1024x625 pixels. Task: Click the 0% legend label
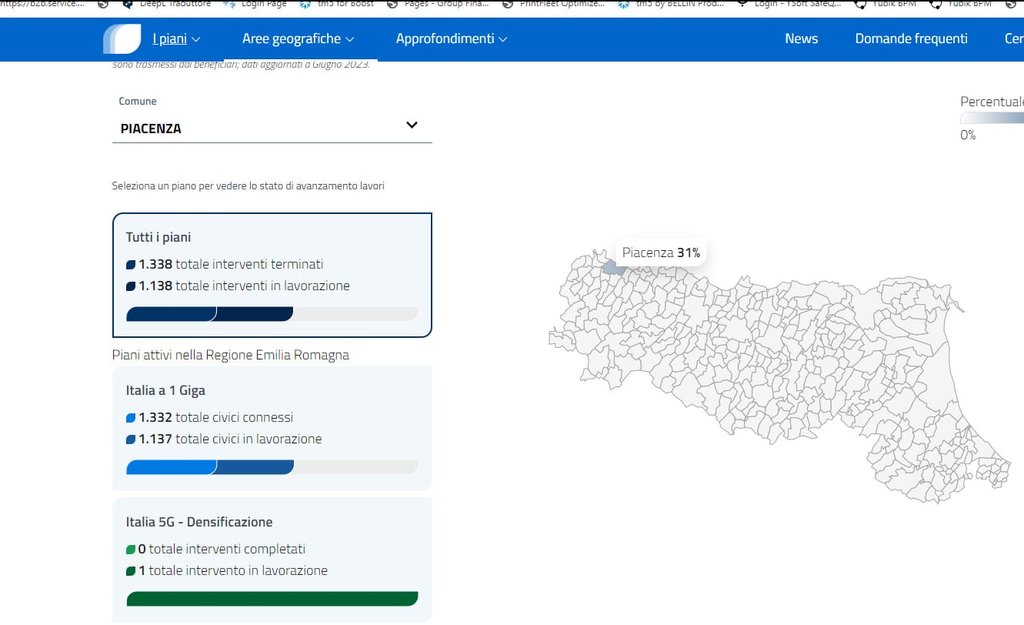click(968, 135)
